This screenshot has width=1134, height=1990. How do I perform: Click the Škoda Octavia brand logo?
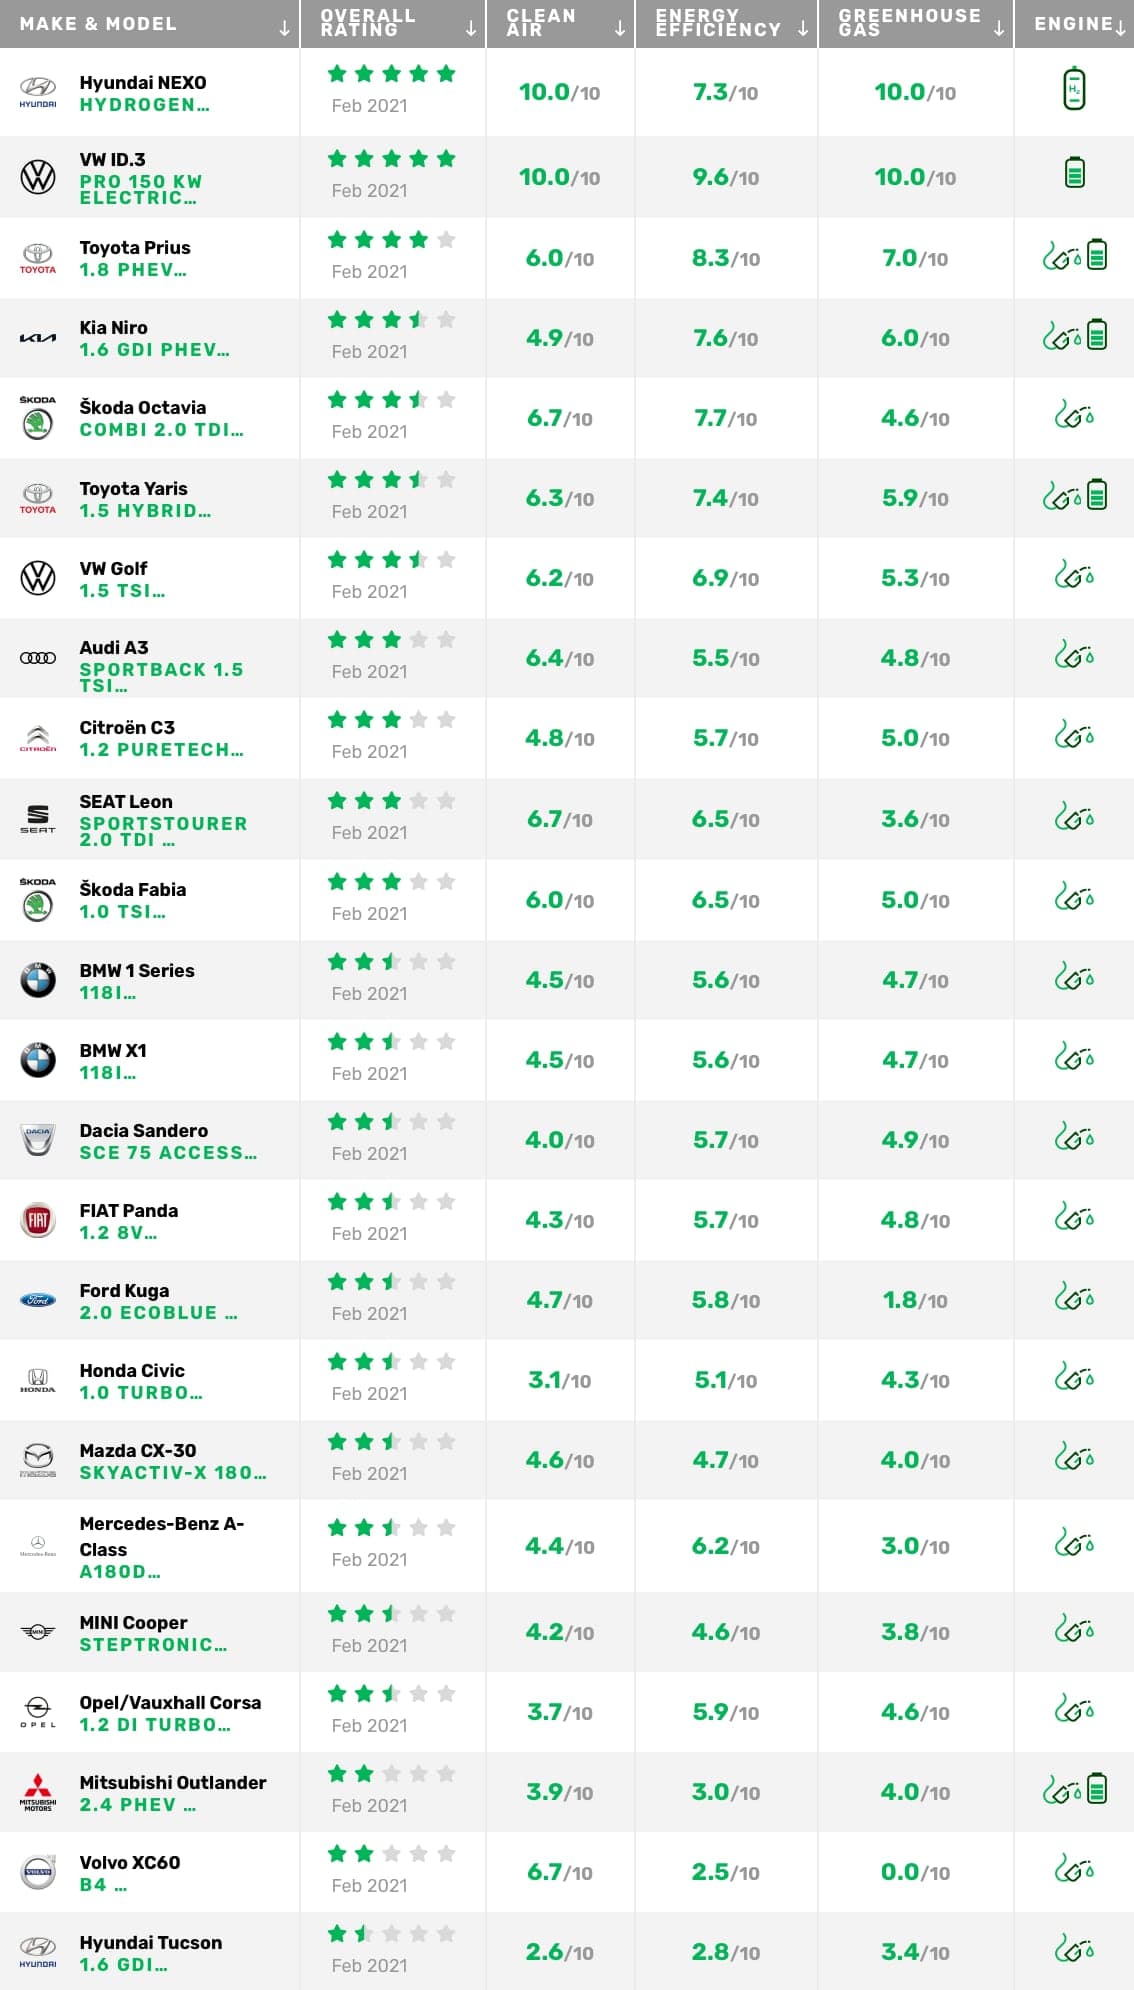point(38,418)
